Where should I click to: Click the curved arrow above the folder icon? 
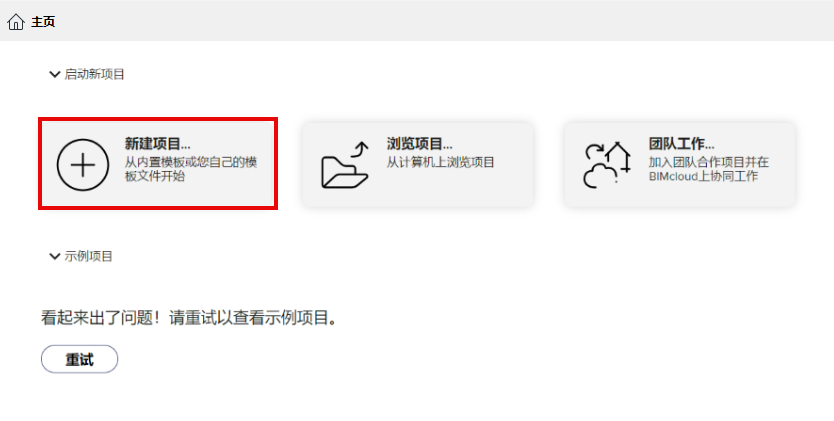[360, 149]
